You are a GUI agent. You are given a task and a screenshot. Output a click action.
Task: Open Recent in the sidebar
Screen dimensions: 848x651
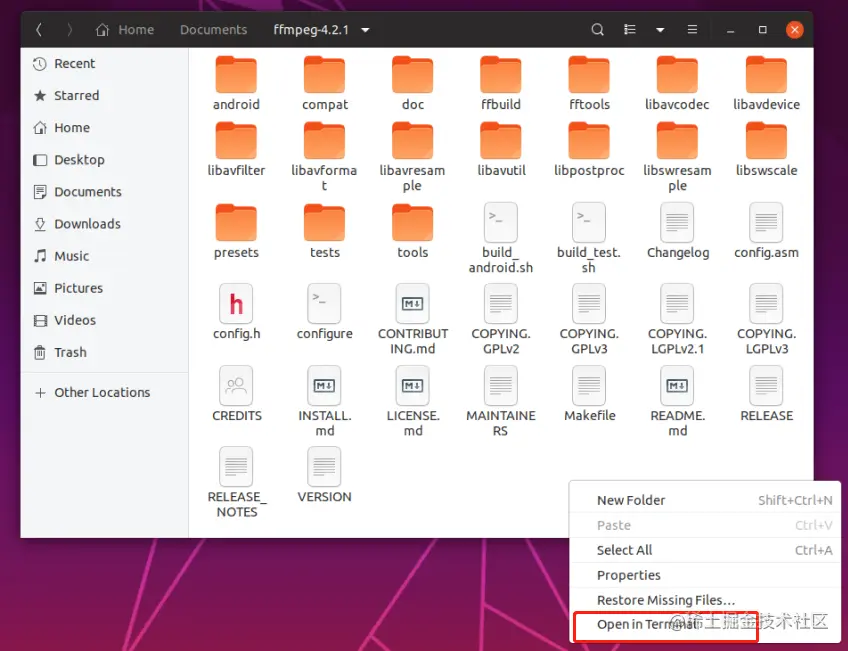[x=104, y=64]
